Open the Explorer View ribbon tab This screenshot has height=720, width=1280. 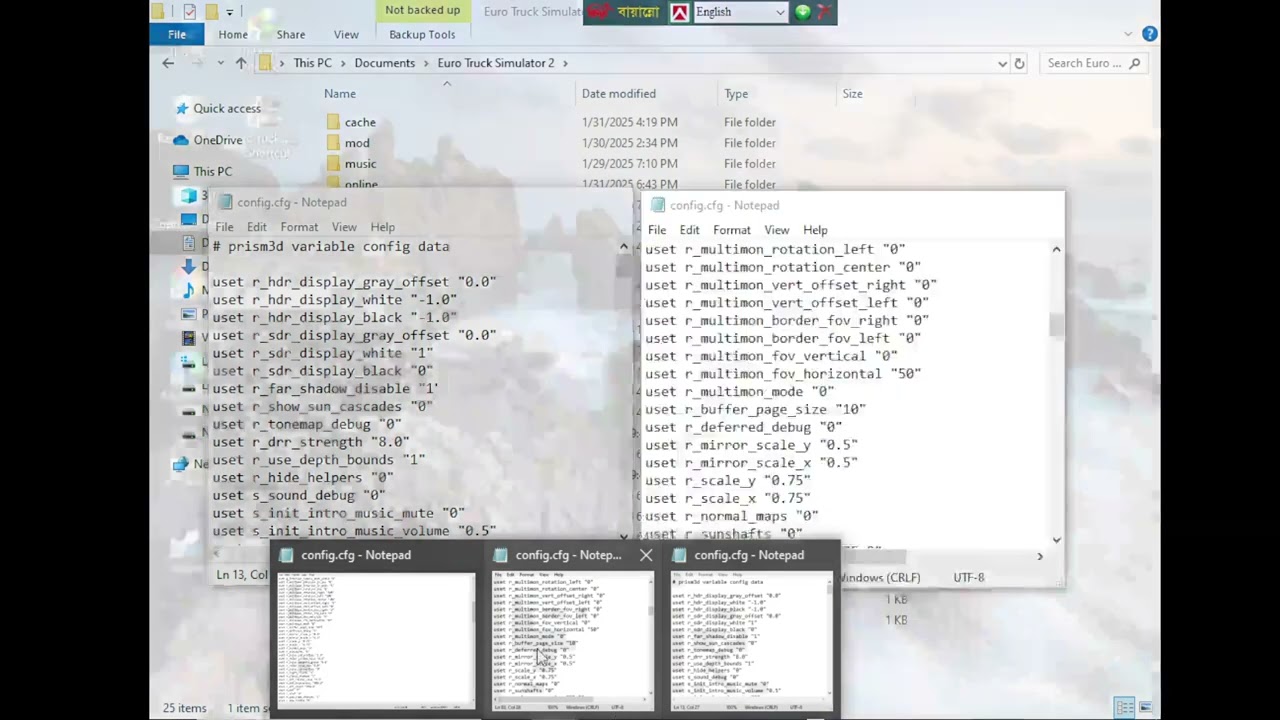(x=346, y=34)
